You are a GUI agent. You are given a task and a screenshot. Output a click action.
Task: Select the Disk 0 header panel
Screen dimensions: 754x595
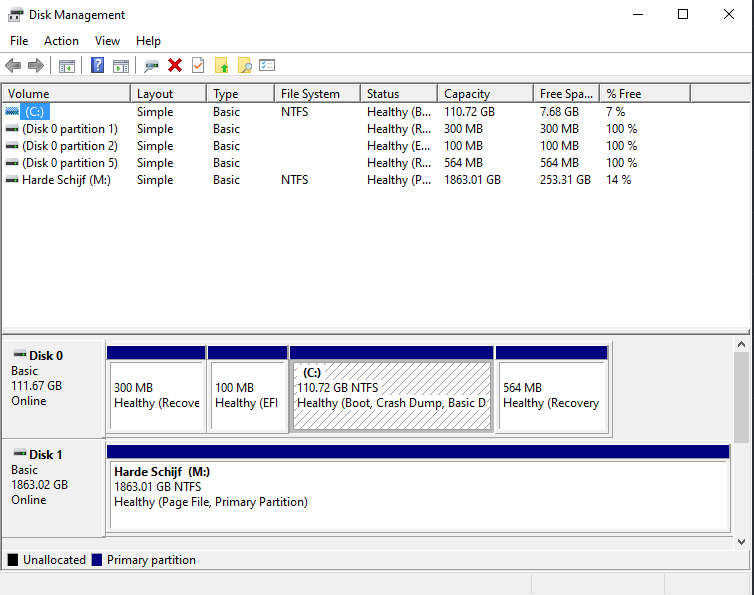(x=53, y=389)
